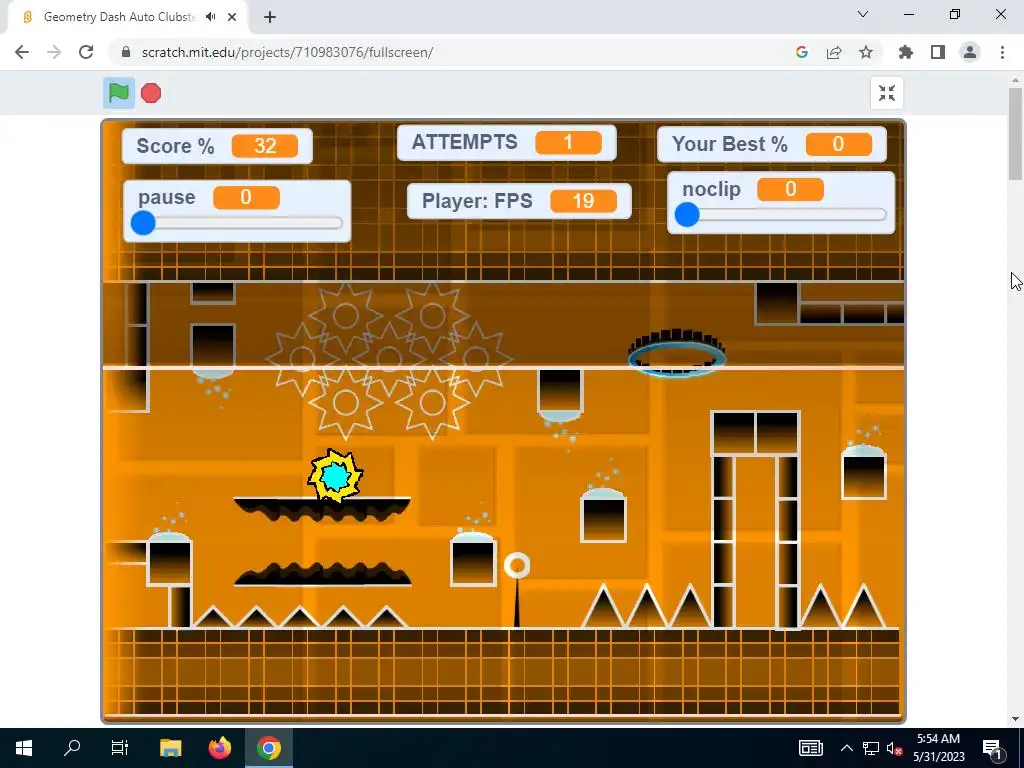The height and width of the screenshot is (768, 1024).
Task: Bookmark this page with the star icon
Action: pyautogui.click(x=866, y=52)
